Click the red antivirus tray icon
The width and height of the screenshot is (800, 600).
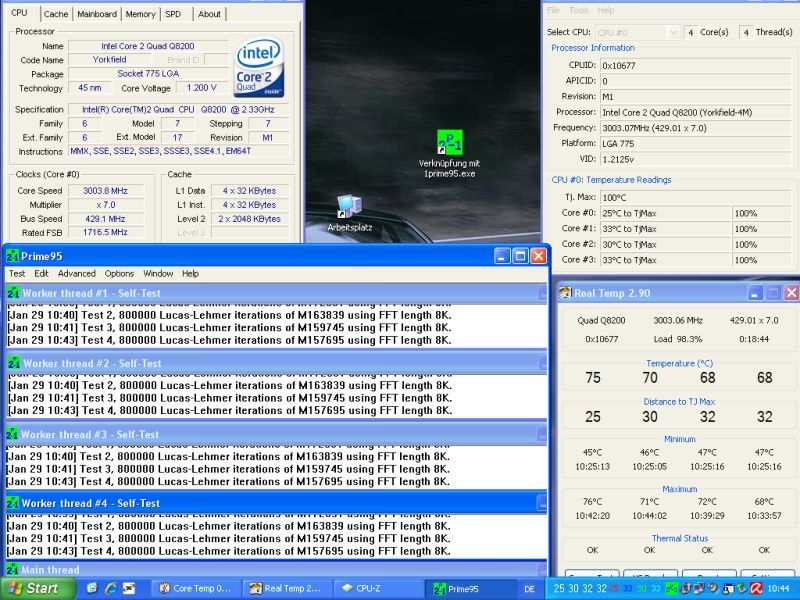tap(756, 588)
